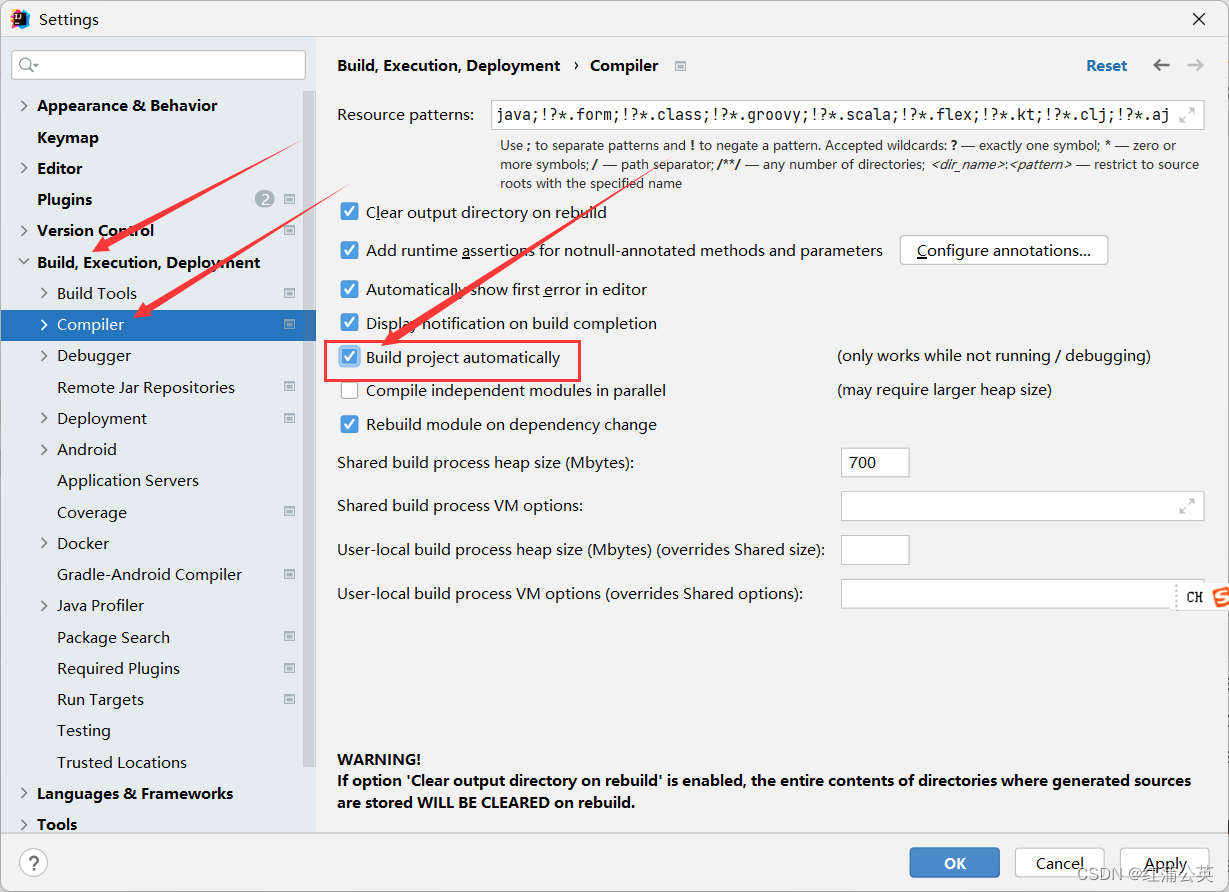Collapse Build, Execution, Deployment section
This screenshot has width=1229, height=892.
click(x=24, y=262)
